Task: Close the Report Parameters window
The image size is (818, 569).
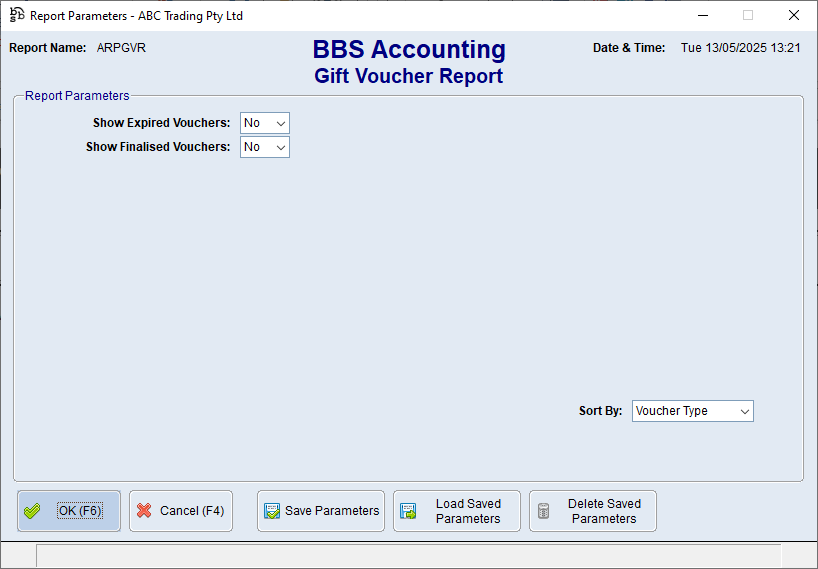Action: [x=794, y=15]
